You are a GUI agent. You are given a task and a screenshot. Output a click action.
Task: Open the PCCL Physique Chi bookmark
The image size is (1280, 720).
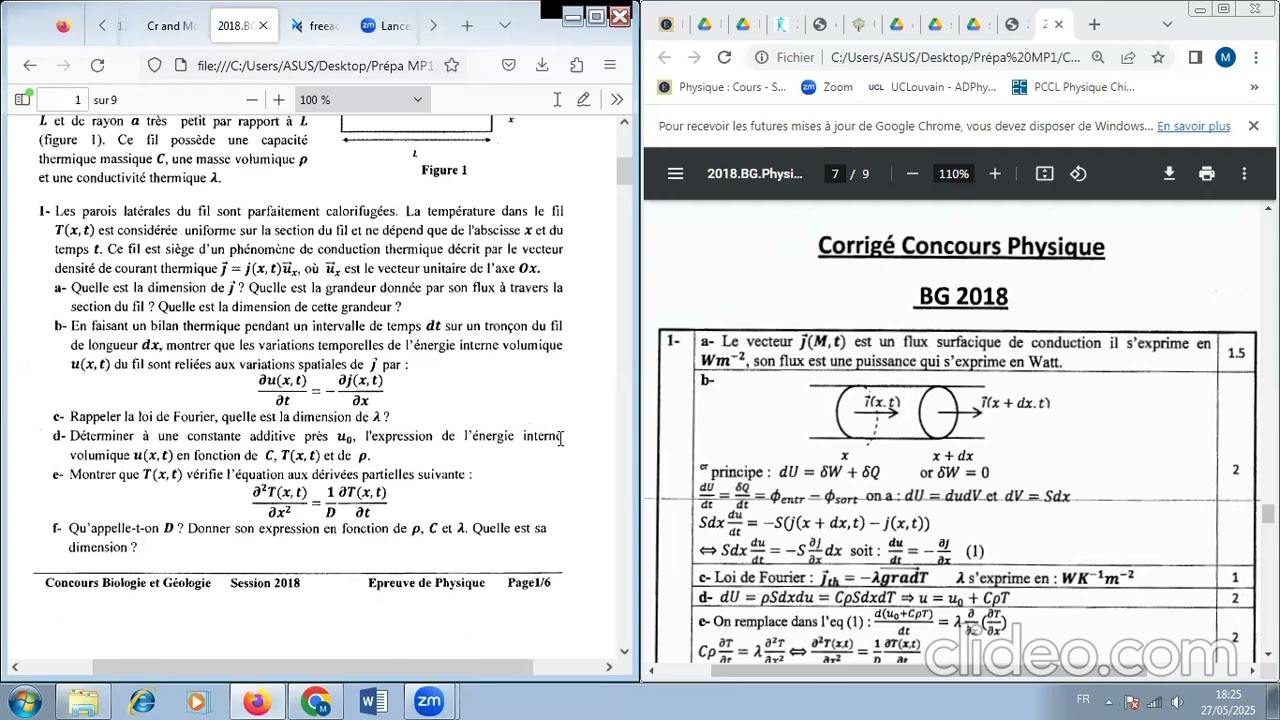pos(1073,87)
